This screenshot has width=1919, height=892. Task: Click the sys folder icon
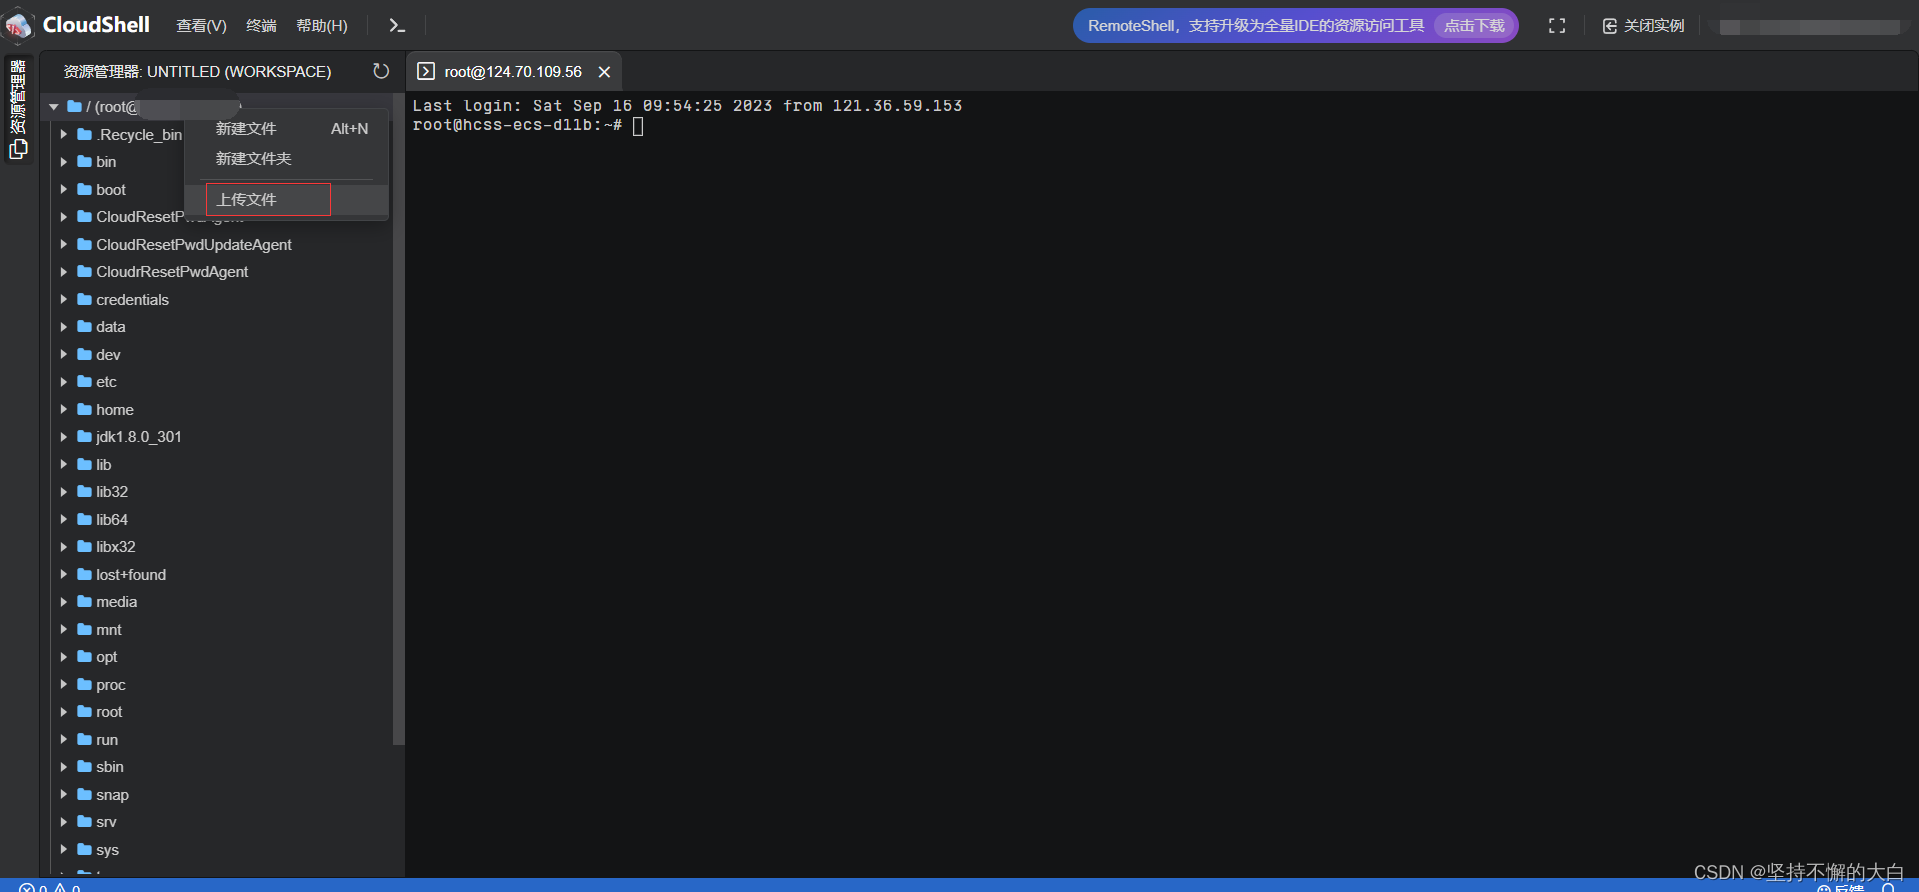85,849
